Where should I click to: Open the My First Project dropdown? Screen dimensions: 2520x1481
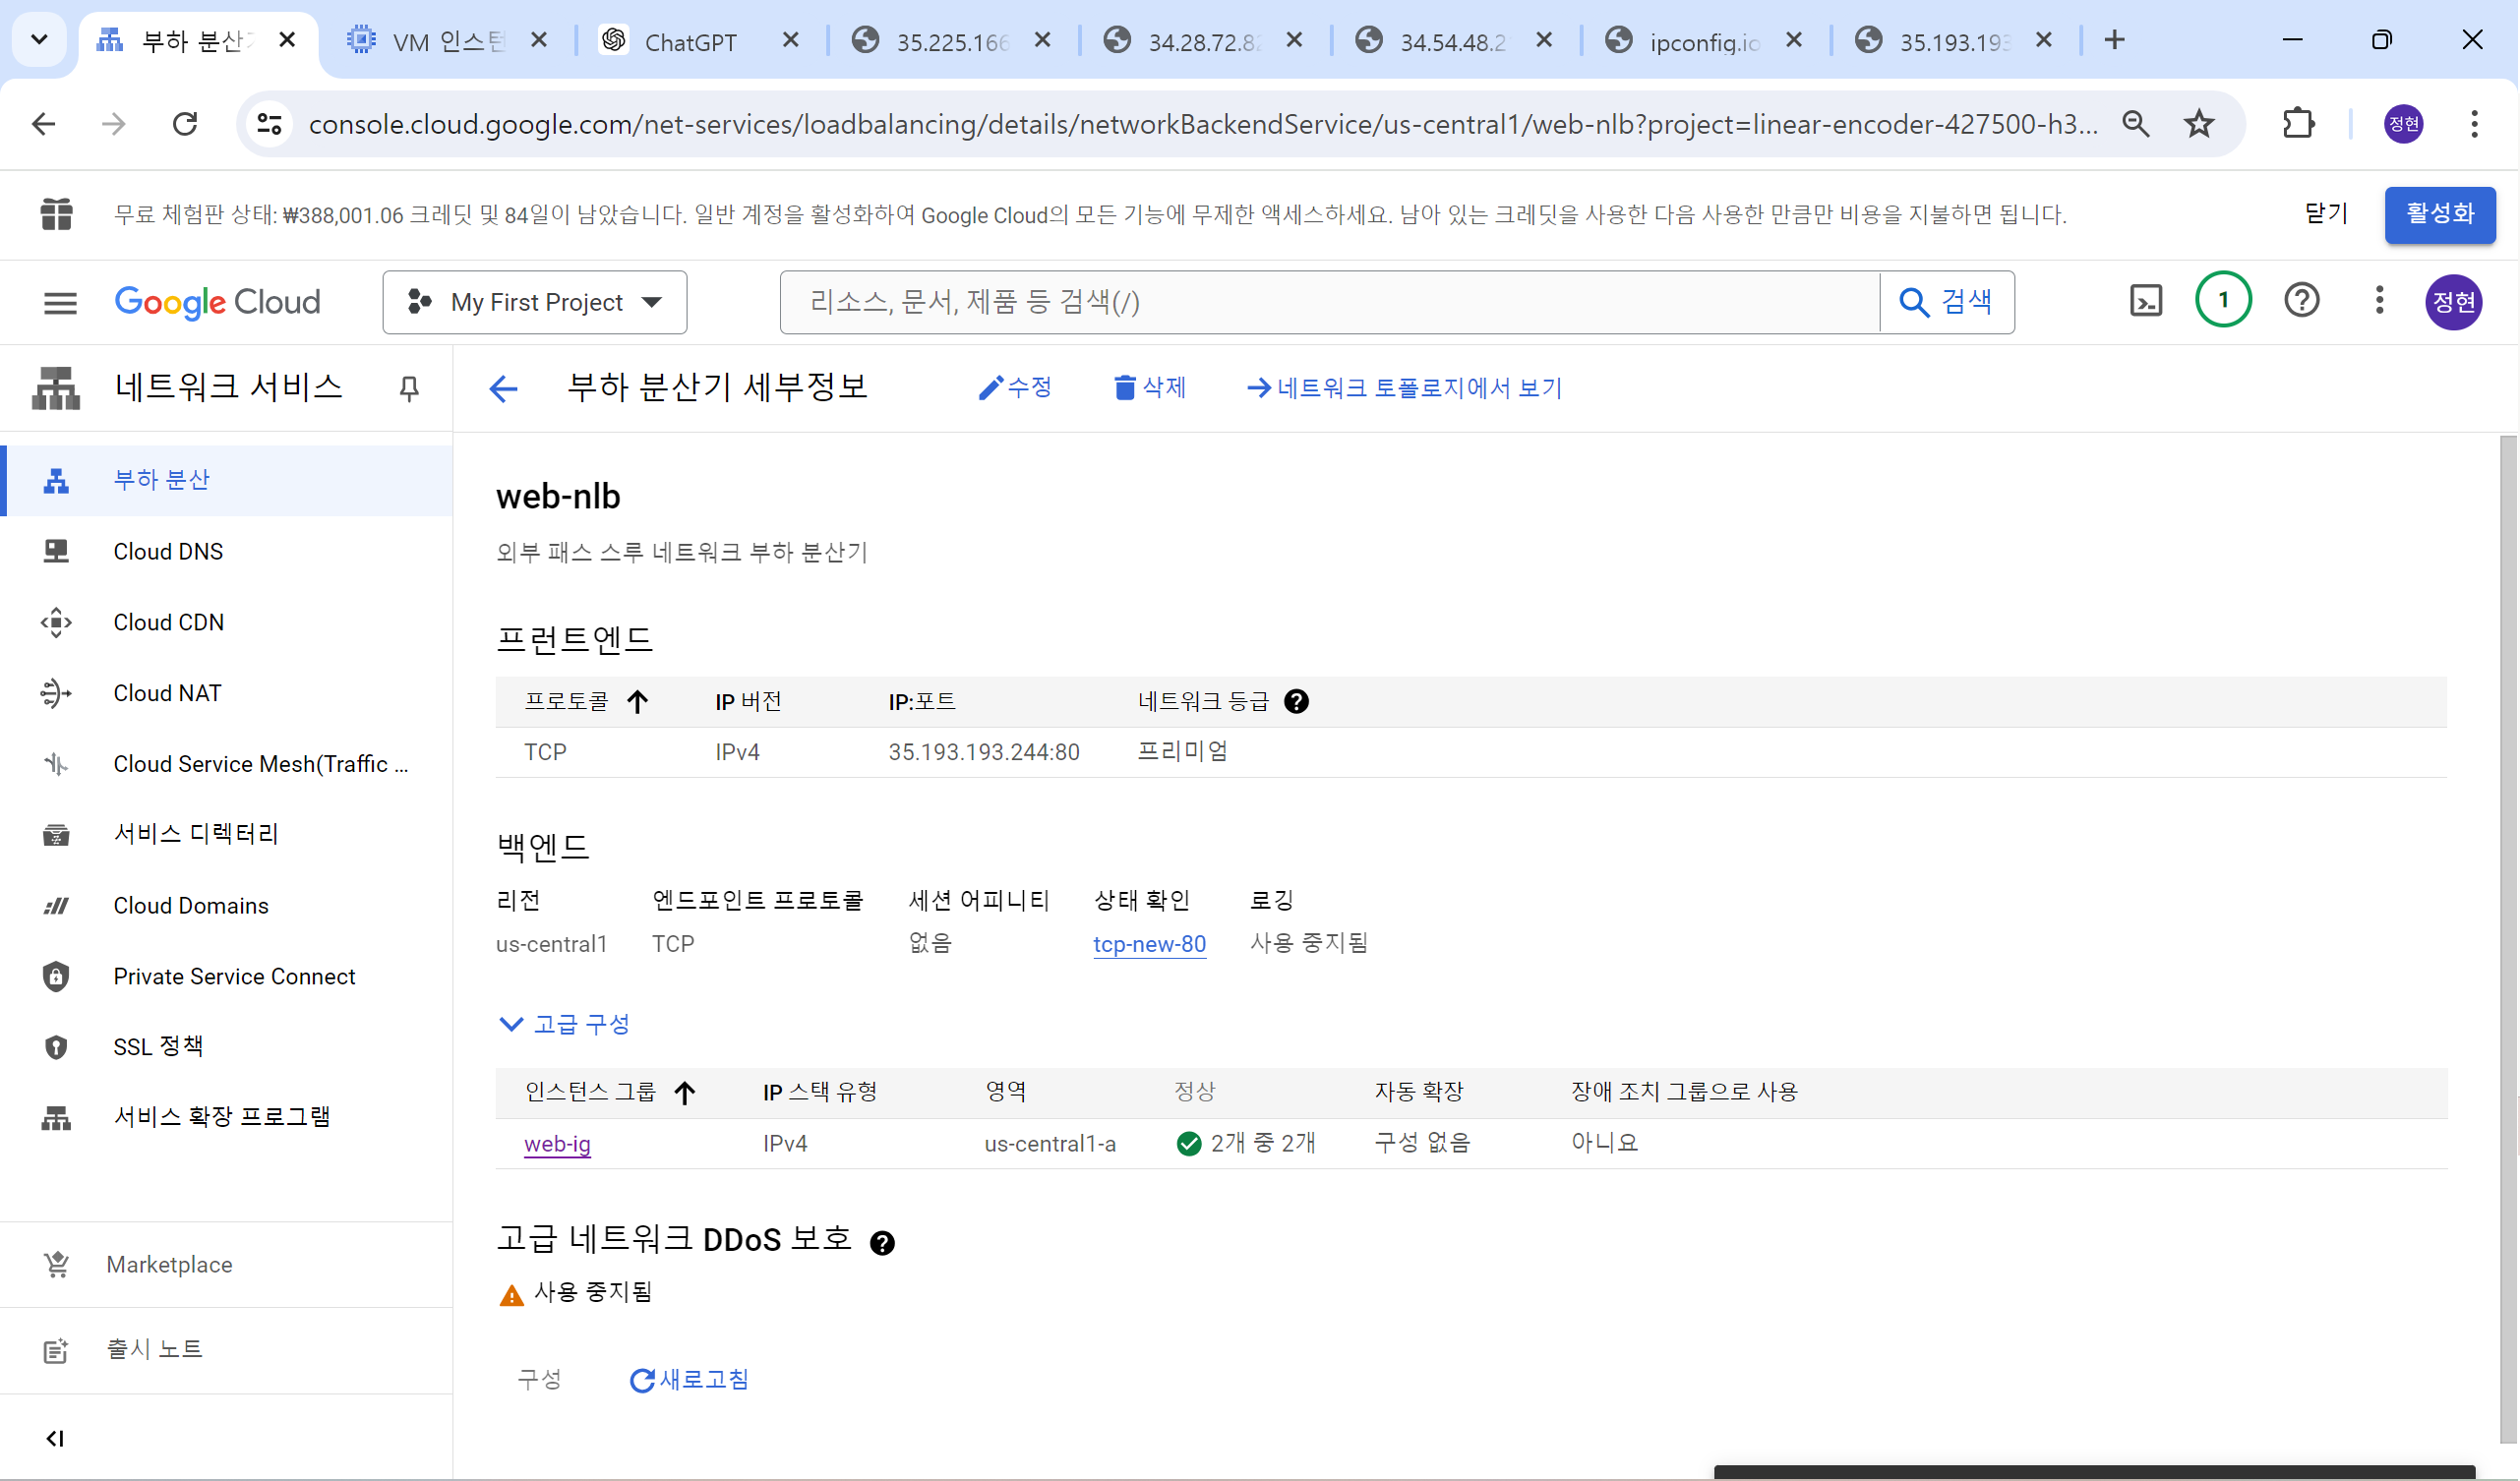[535, 302]
